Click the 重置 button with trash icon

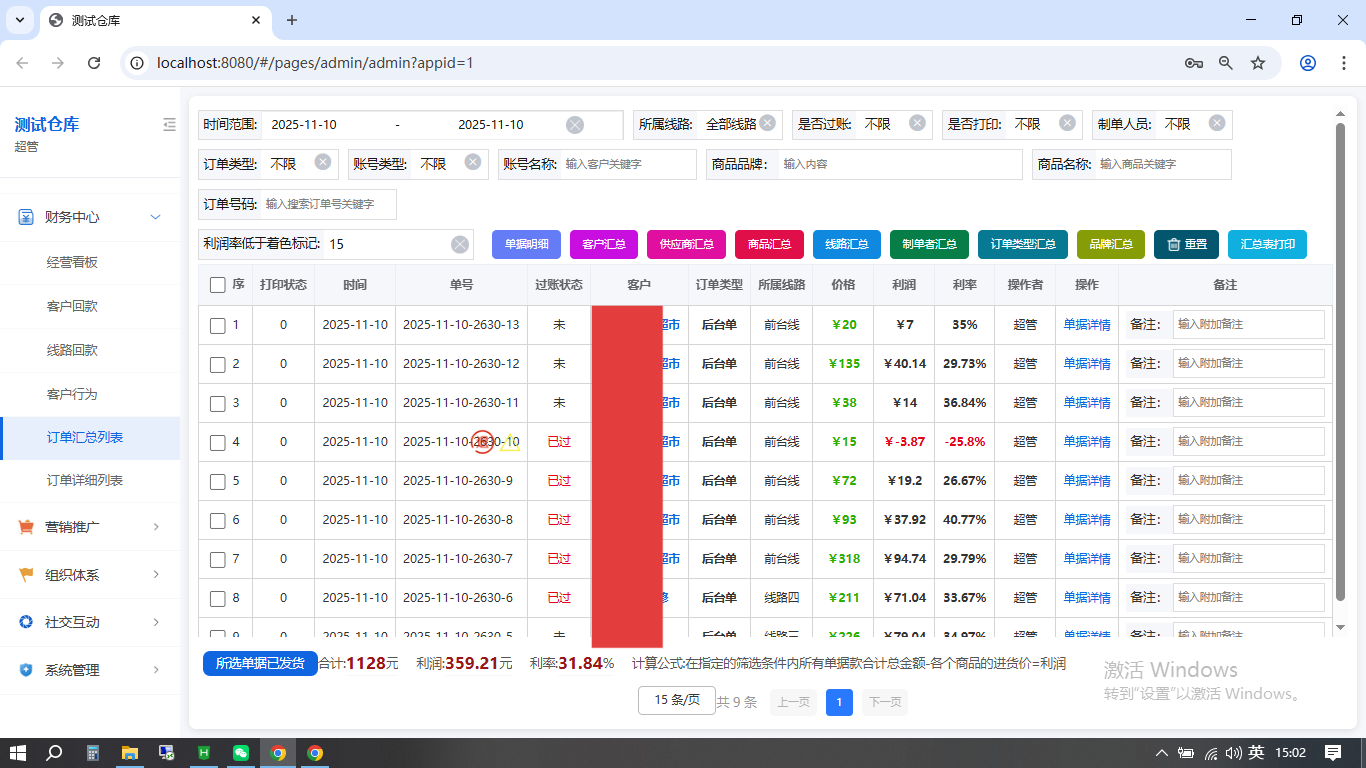pos(1186,244)
